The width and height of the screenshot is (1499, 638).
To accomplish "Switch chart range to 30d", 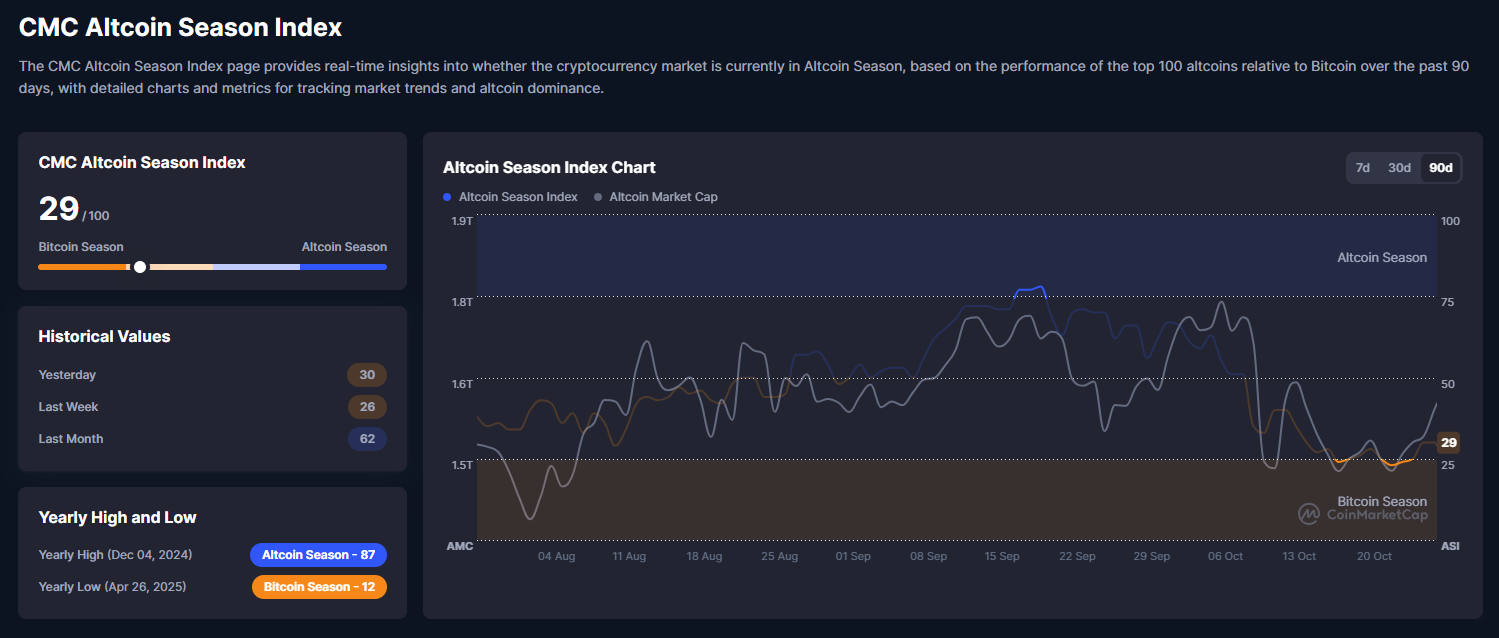I will [x=1399, y=168].
